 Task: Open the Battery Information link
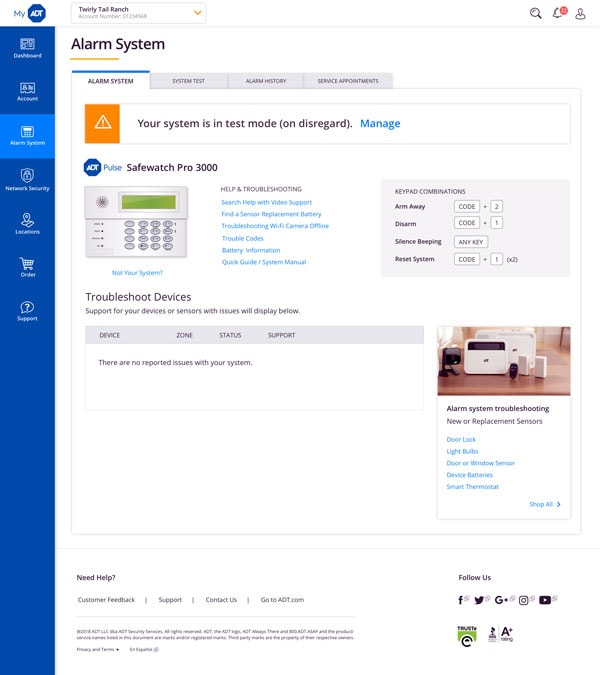coord(251,250)
